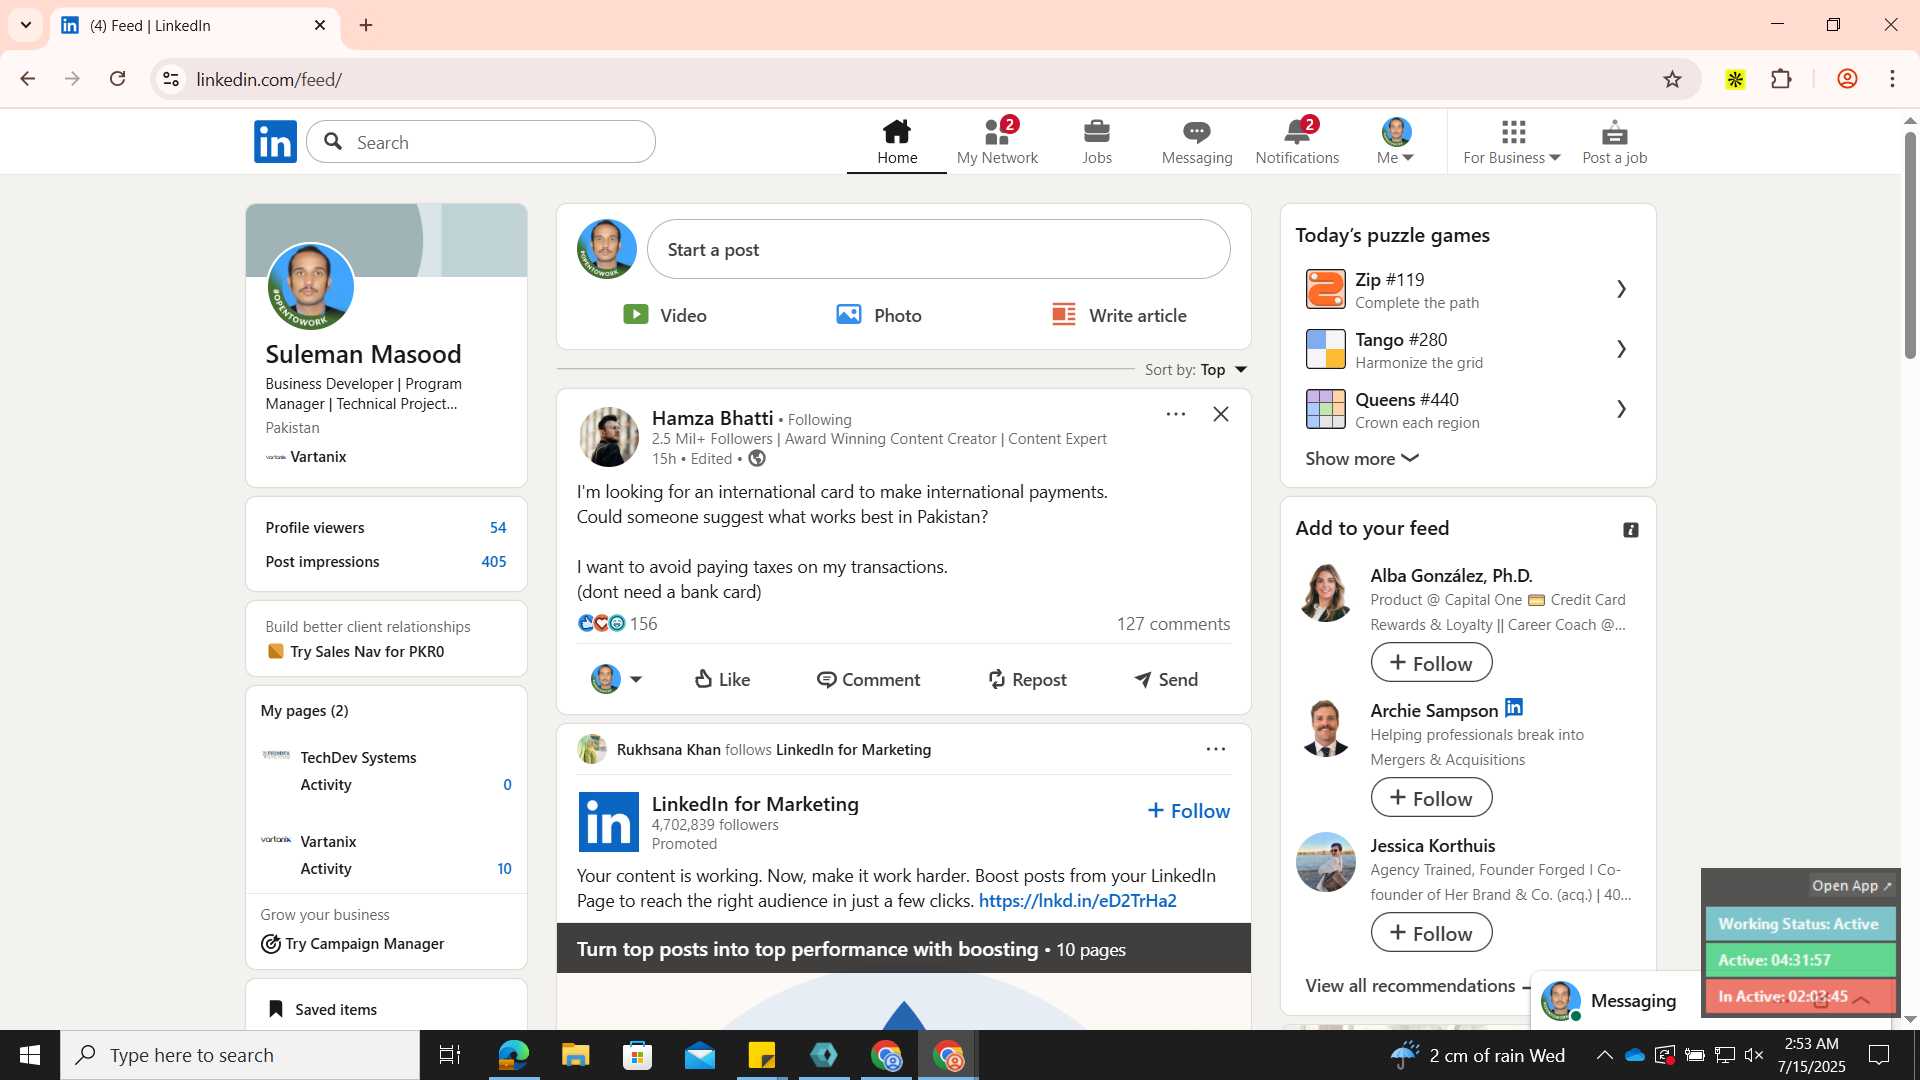
Task: Focus the LinkedIn Search field
Action: tap(481, 142)
